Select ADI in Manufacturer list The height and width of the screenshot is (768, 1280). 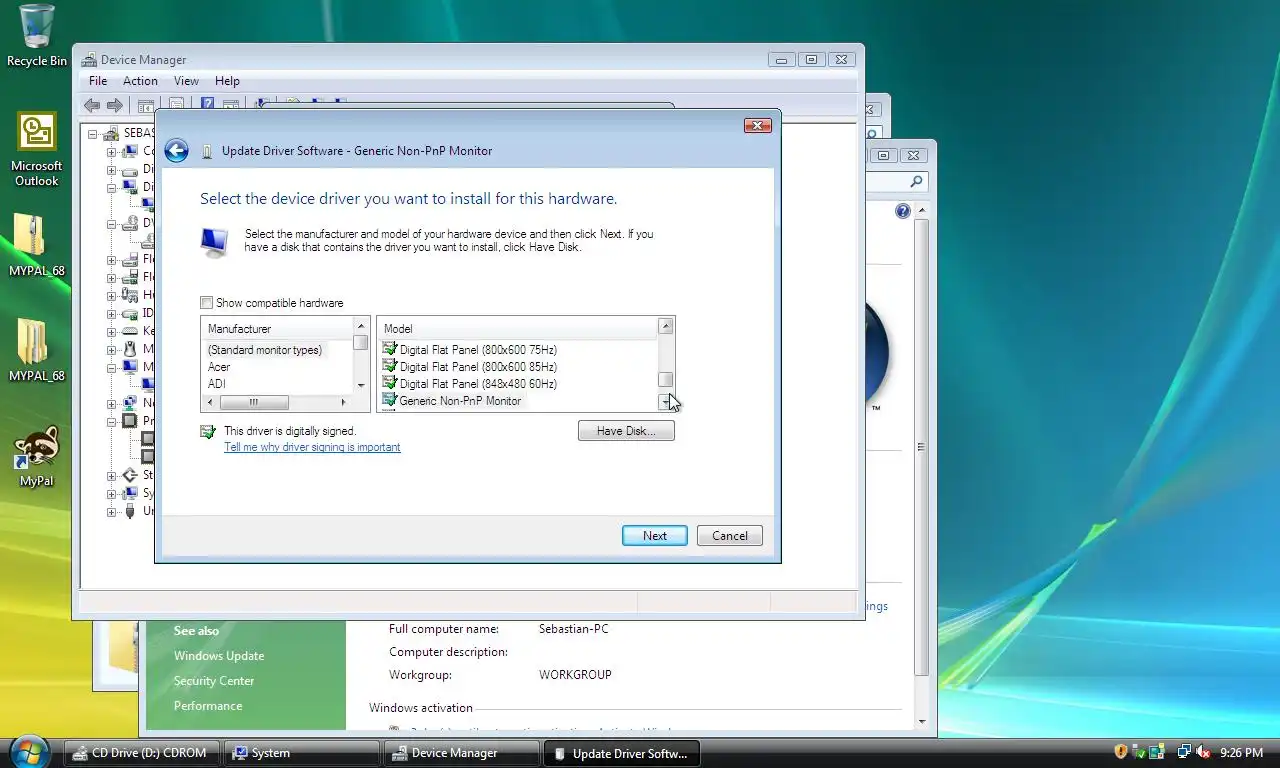tap(217, 384)
